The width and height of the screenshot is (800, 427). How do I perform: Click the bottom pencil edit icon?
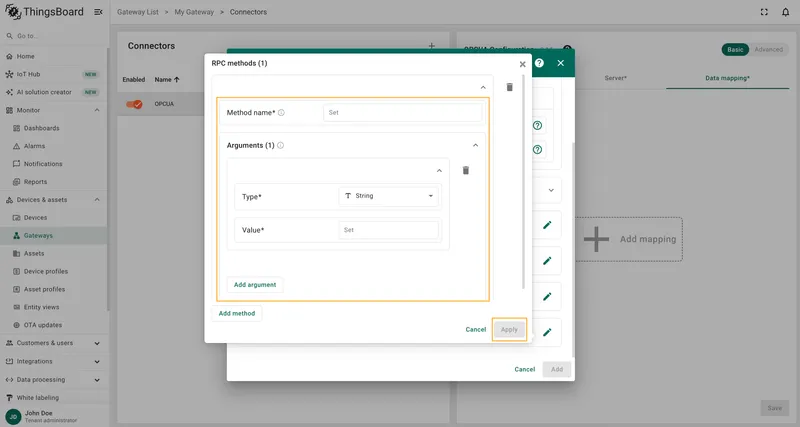click(547, 332)
